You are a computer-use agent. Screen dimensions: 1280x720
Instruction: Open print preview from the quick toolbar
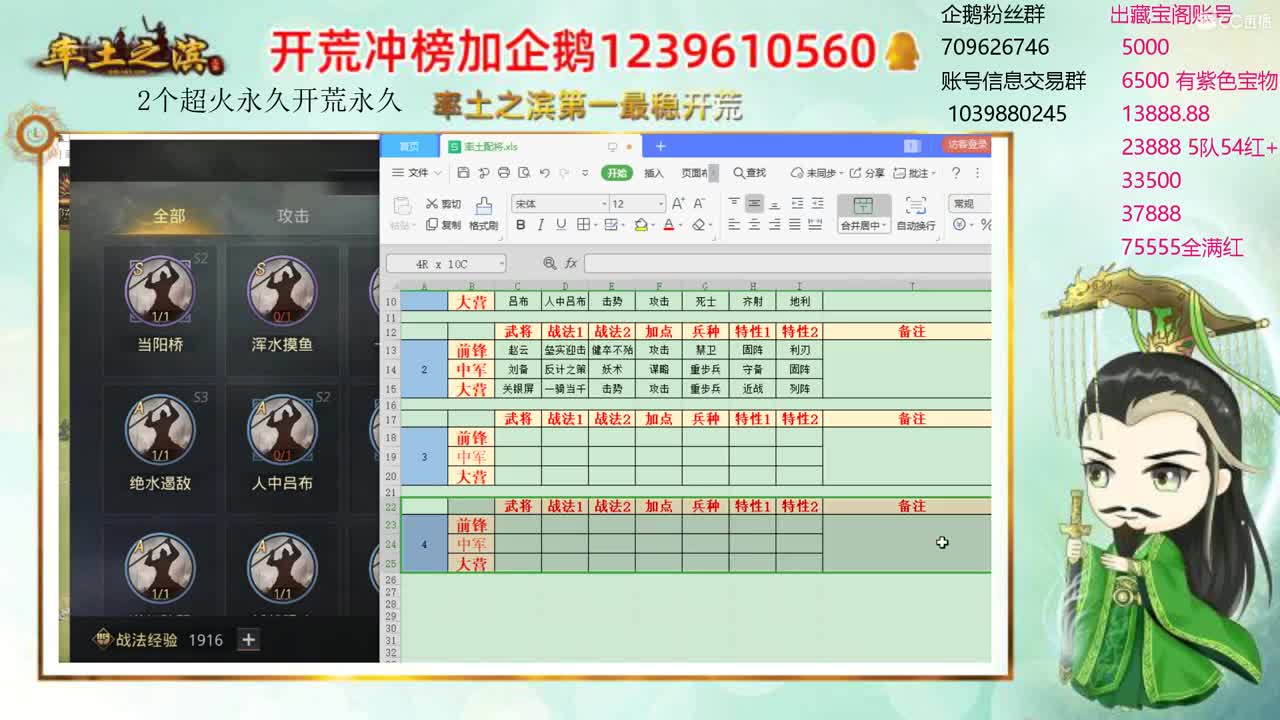524,173
